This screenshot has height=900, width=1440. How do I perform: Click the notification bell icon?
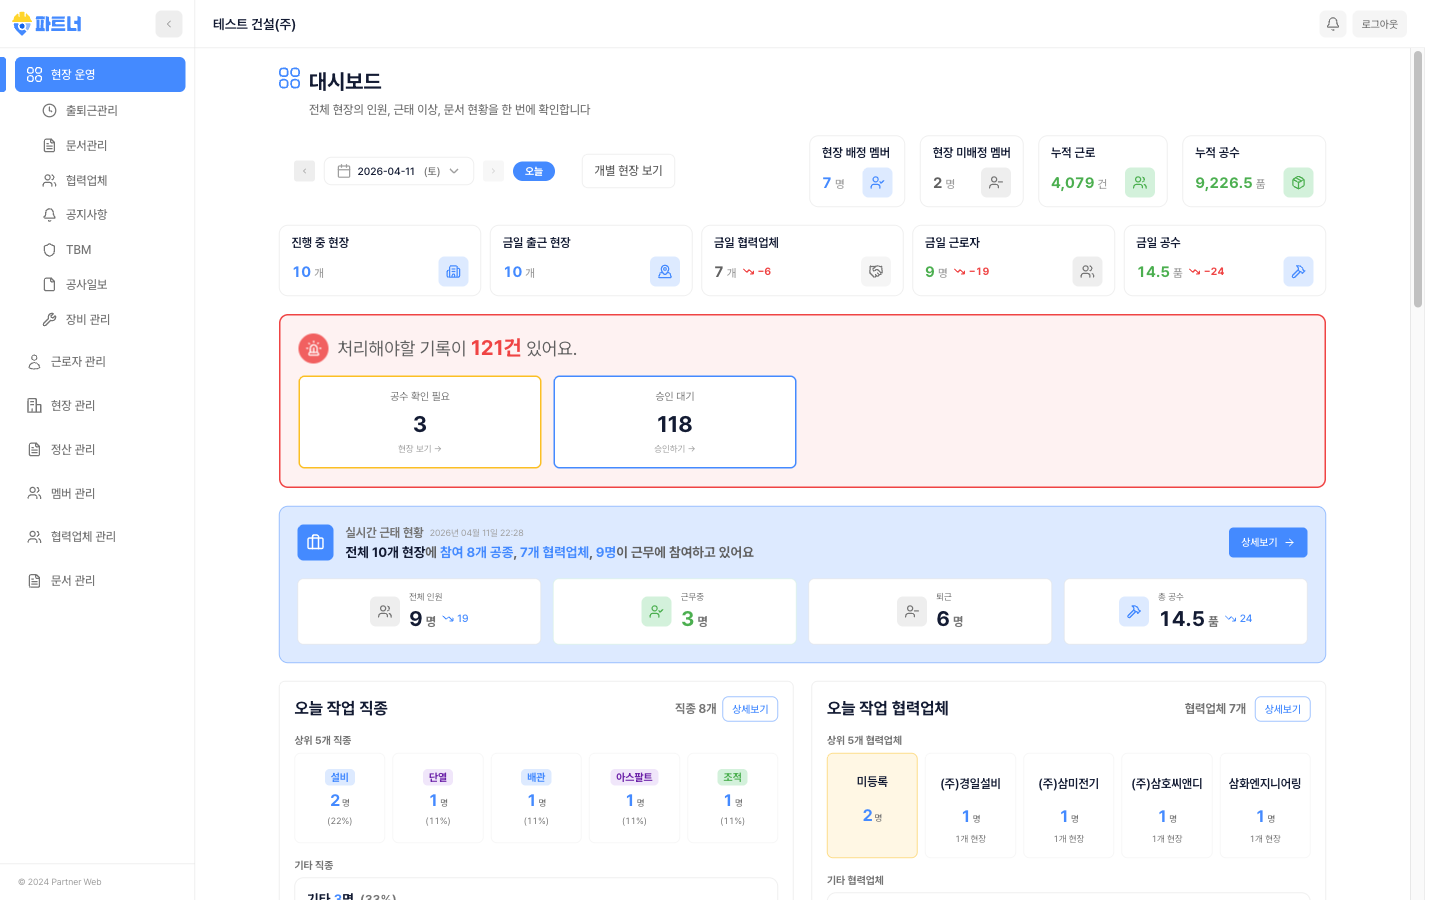1333,23
